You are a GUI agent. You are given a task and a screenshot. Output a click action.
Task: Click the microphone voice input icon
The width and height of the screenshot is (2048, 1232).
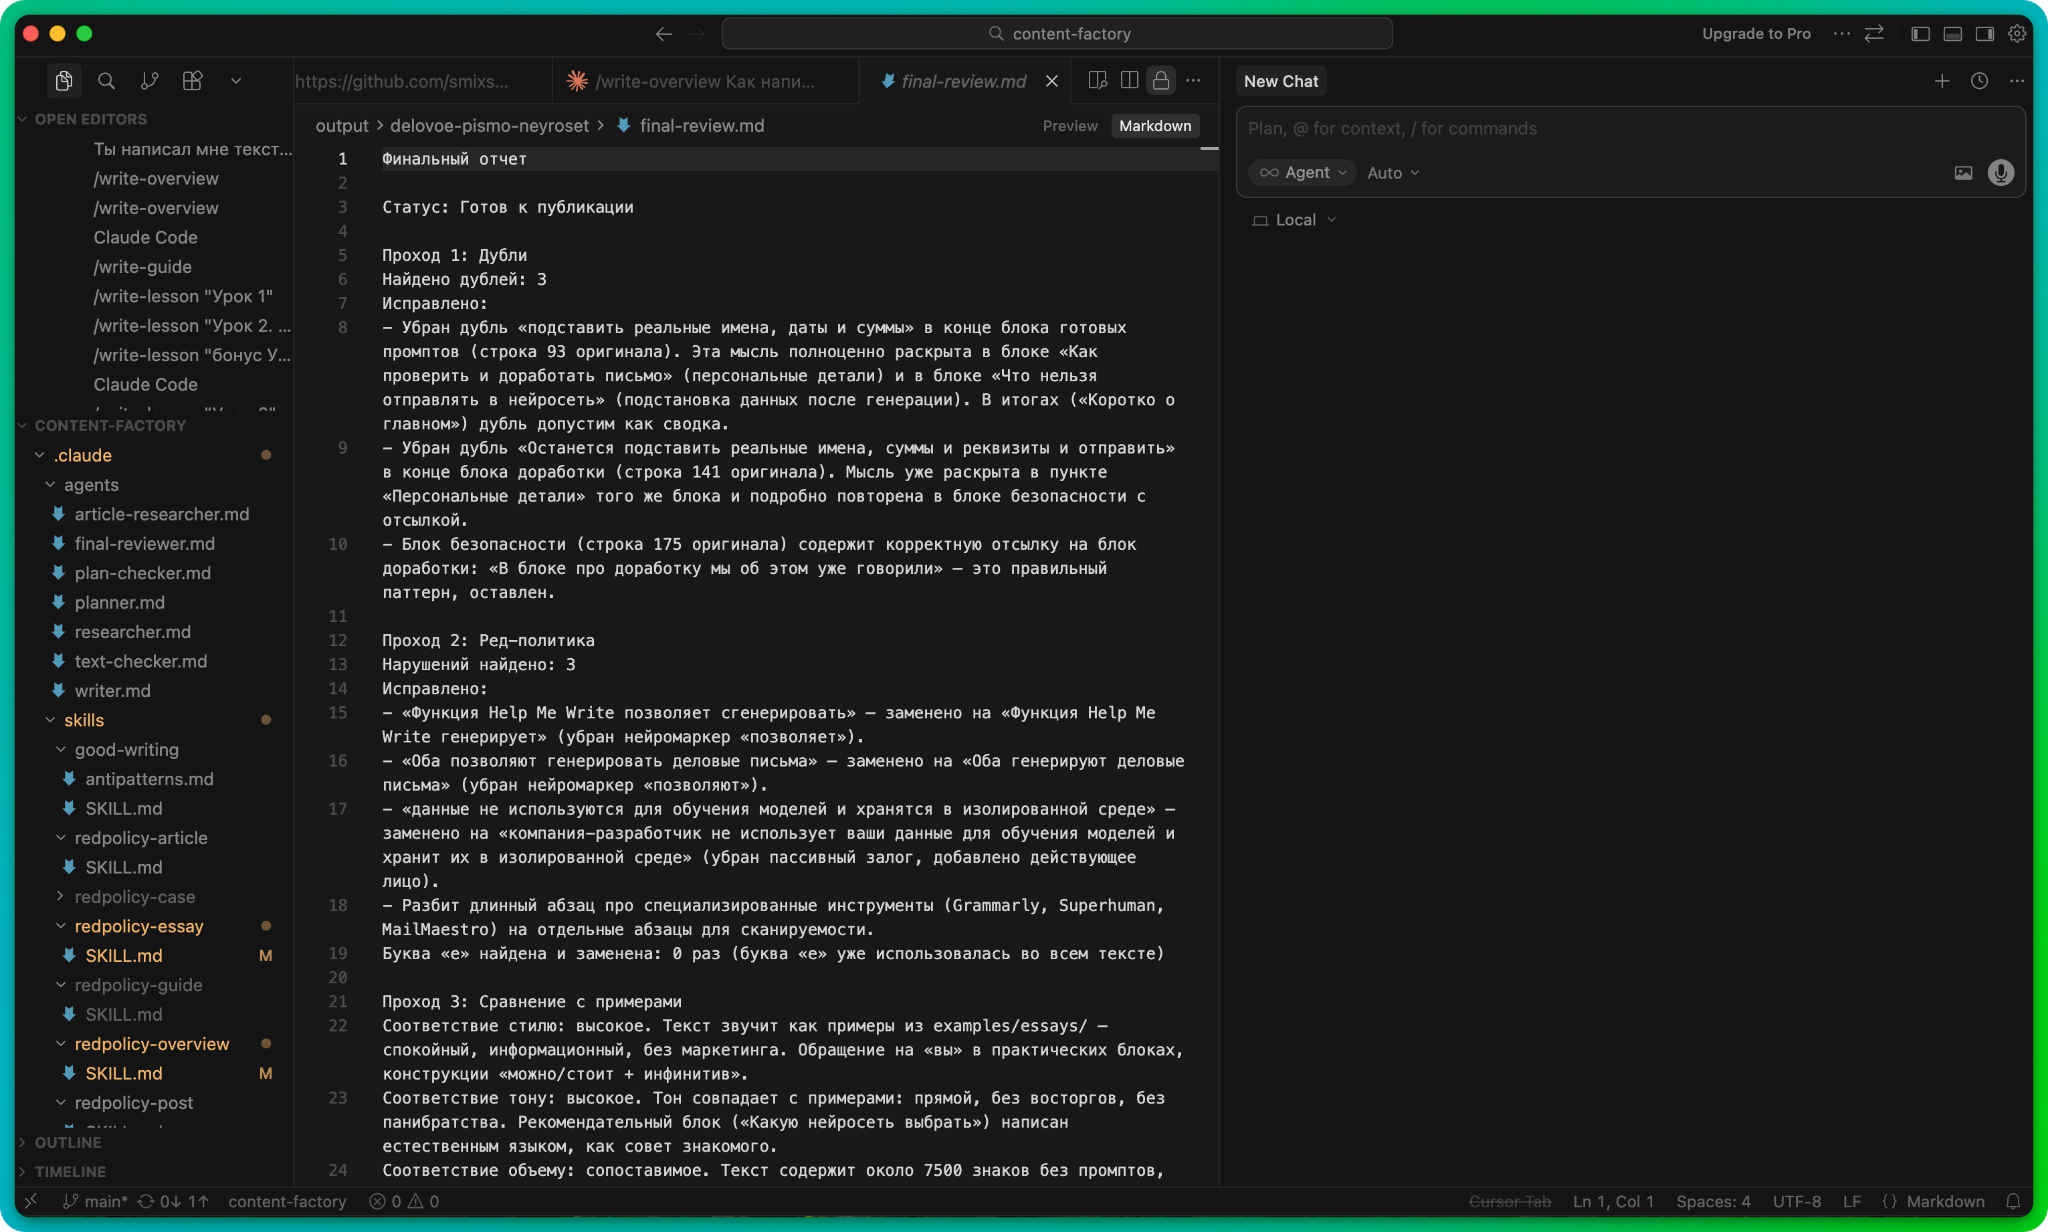2001,173
